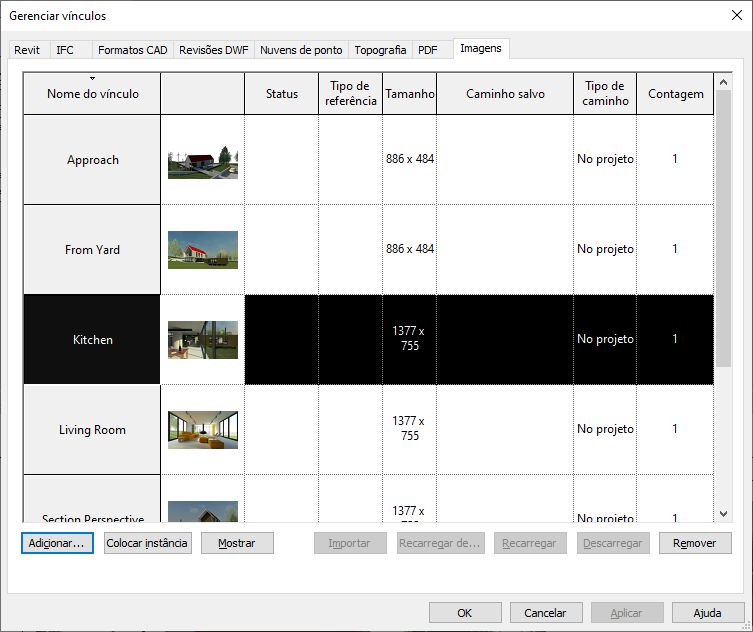Viewport: 753px width, 632px height.
Task: Click the Cancelar button
Action: click(546, 613)
